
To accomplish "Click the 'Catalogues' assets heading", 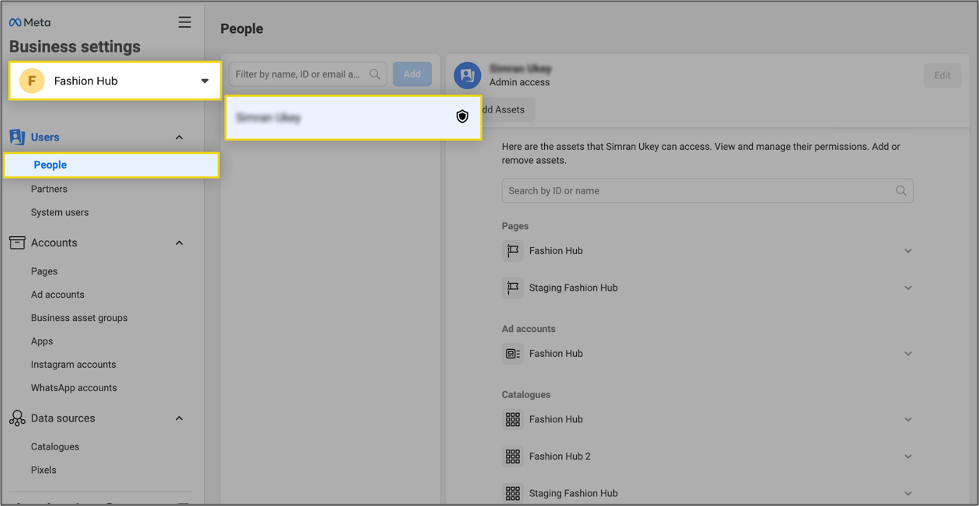I will (526, 395).
